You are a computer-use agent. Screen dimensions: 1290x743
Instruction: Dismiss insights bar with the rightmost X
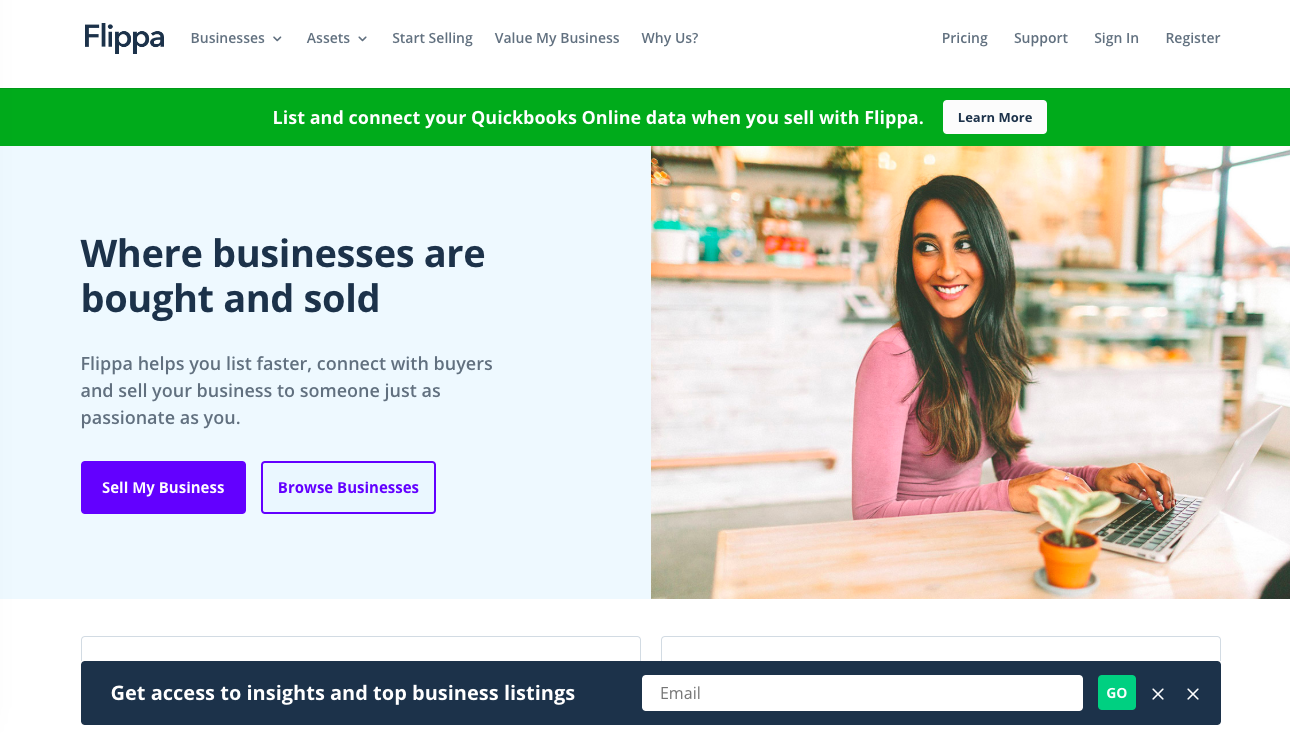click(x=1193, y=694)
